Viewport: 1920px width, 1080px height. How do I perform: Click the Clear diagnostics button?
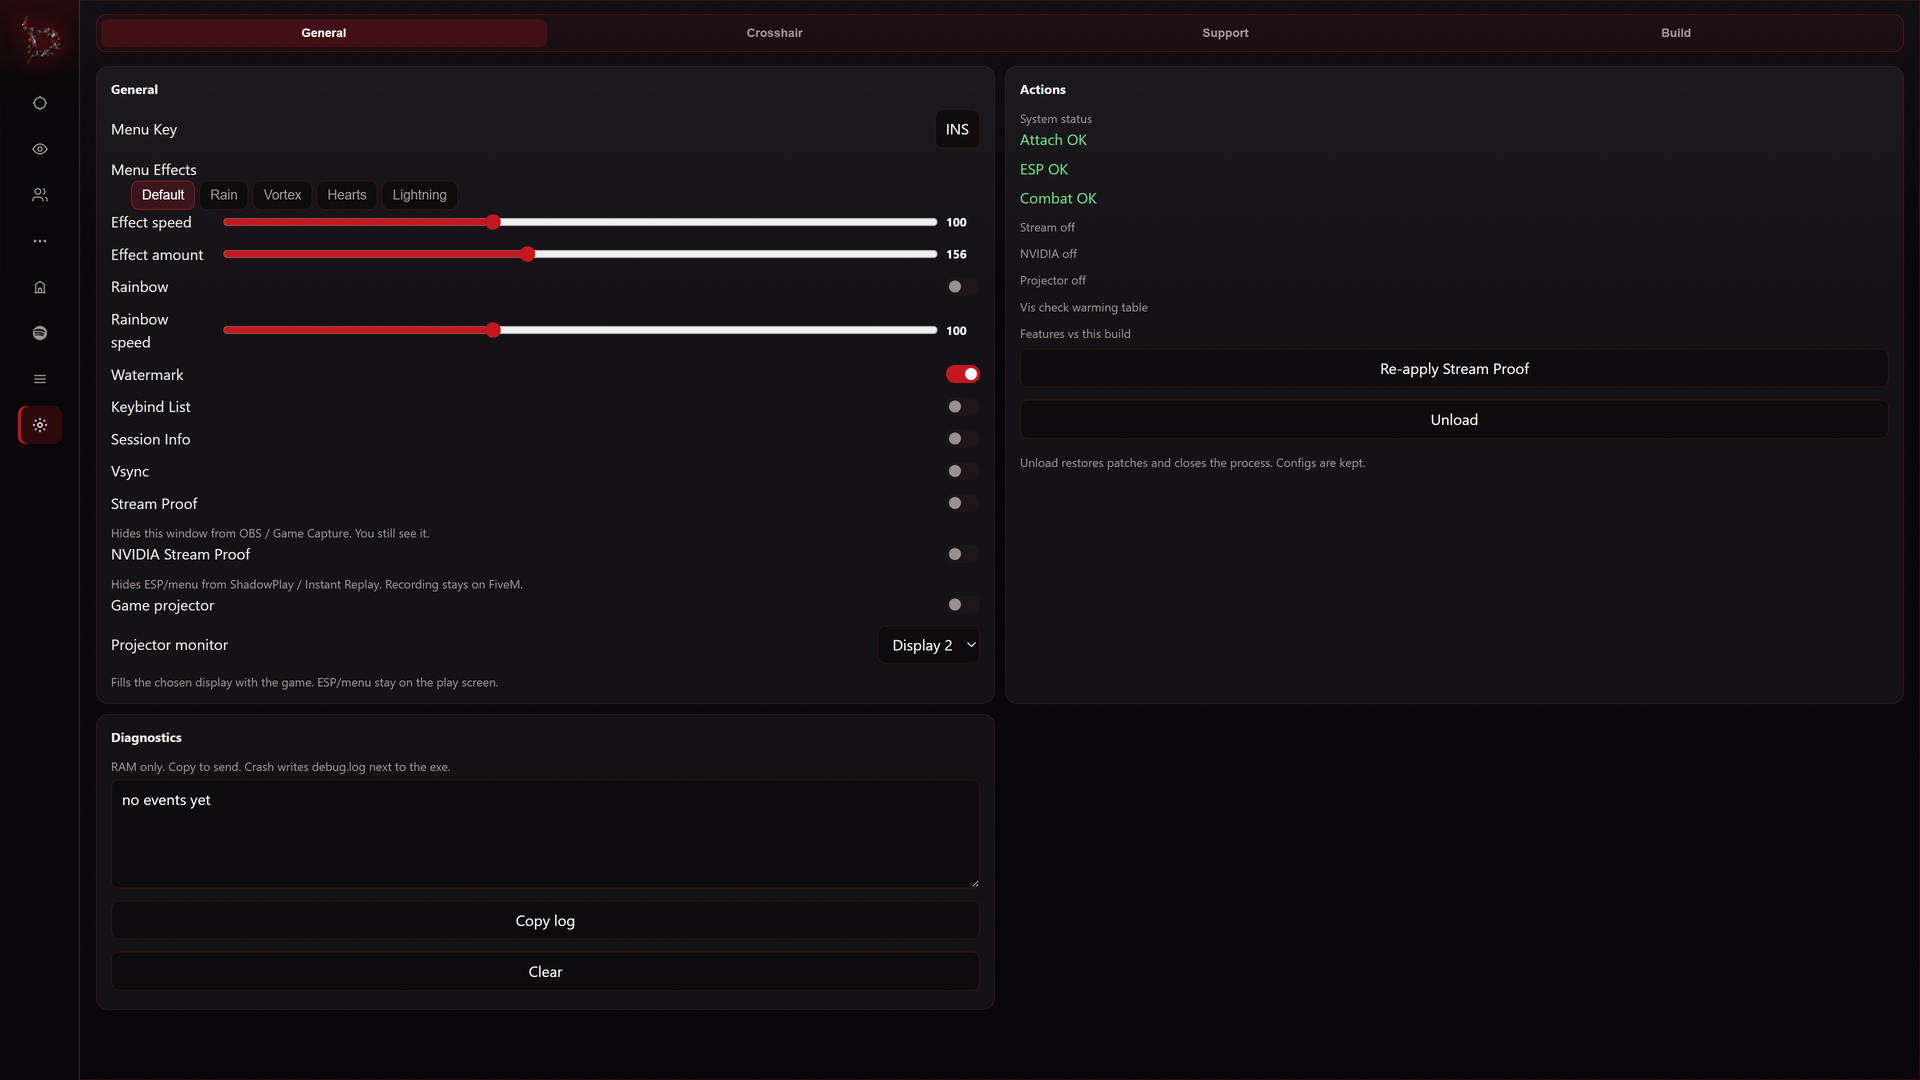545,972
